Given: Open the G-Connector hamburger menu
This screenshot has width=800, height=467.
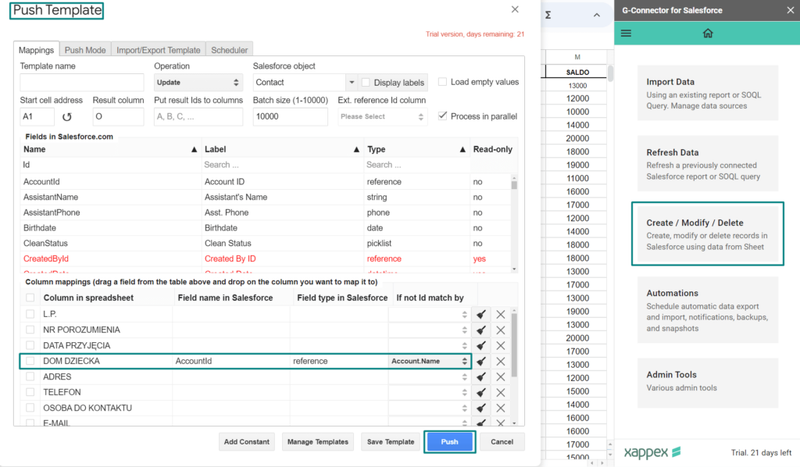Looking at the screenshot, I should pyautogui.click(x=626, y=33).
